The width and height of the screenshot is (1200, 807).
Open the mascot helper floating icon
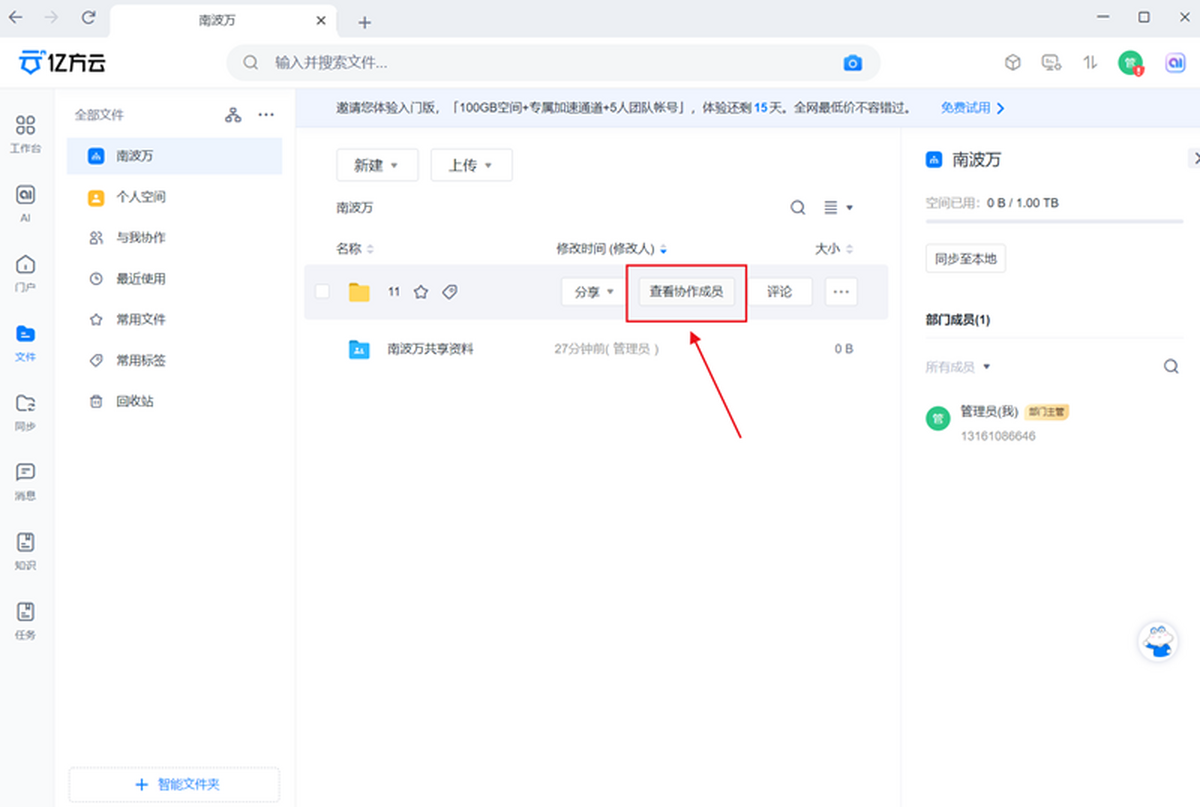[1158, 641]
